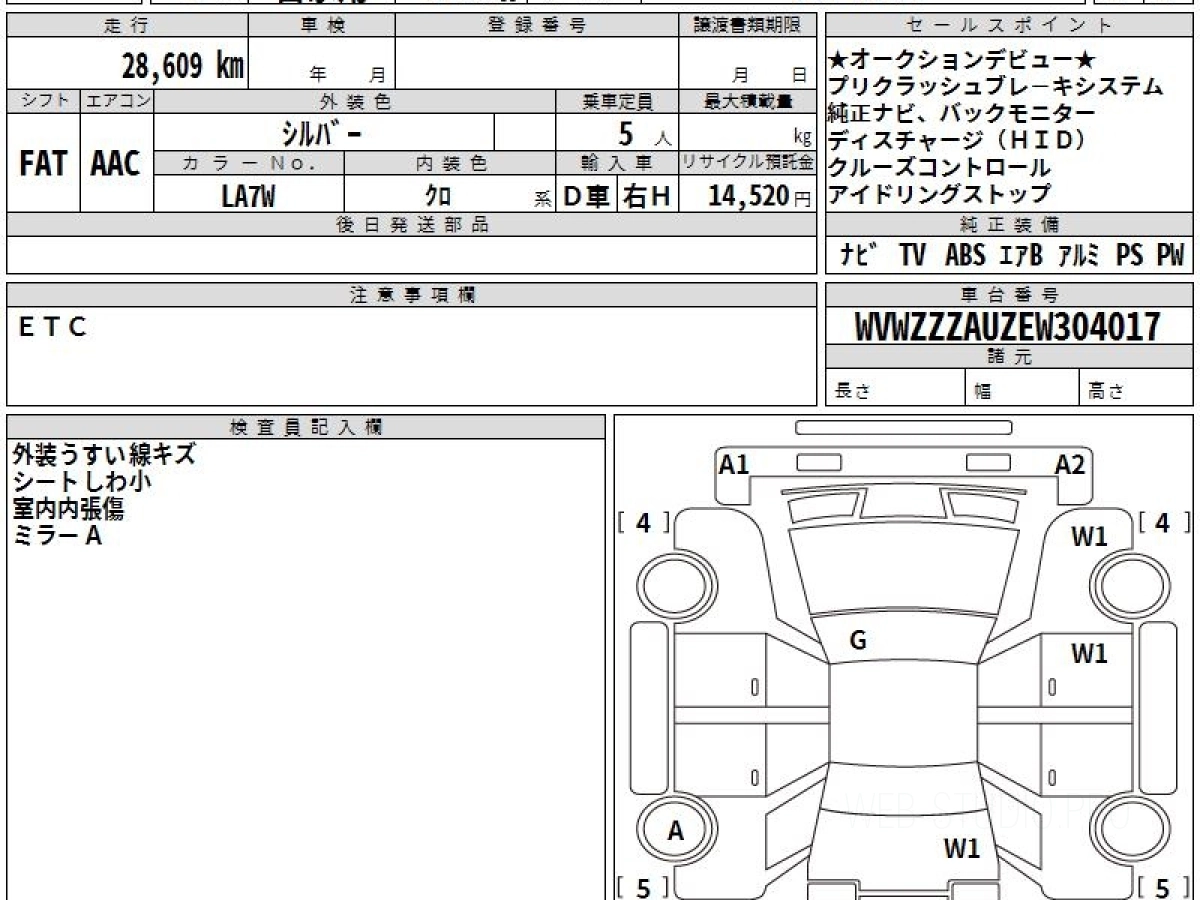Select the 室内内張傷 inspector note
1200x900 pixels.
pos(68,509)
